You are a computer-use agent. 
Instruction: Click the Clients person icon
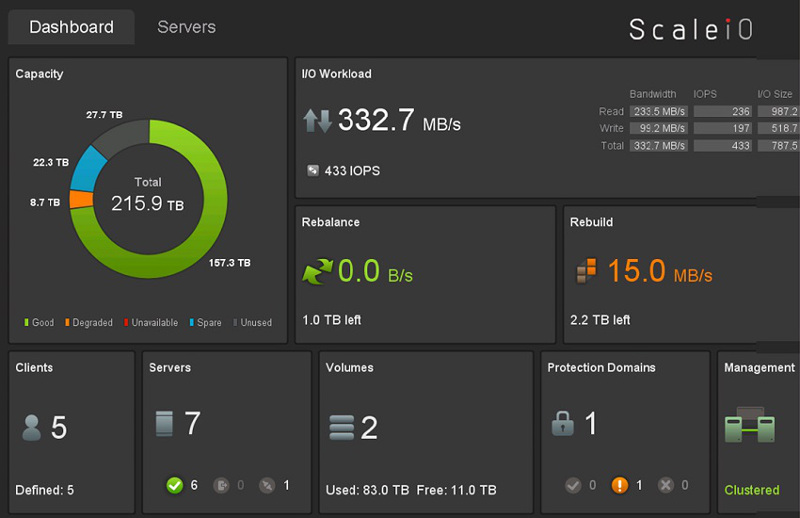[32, 427]
